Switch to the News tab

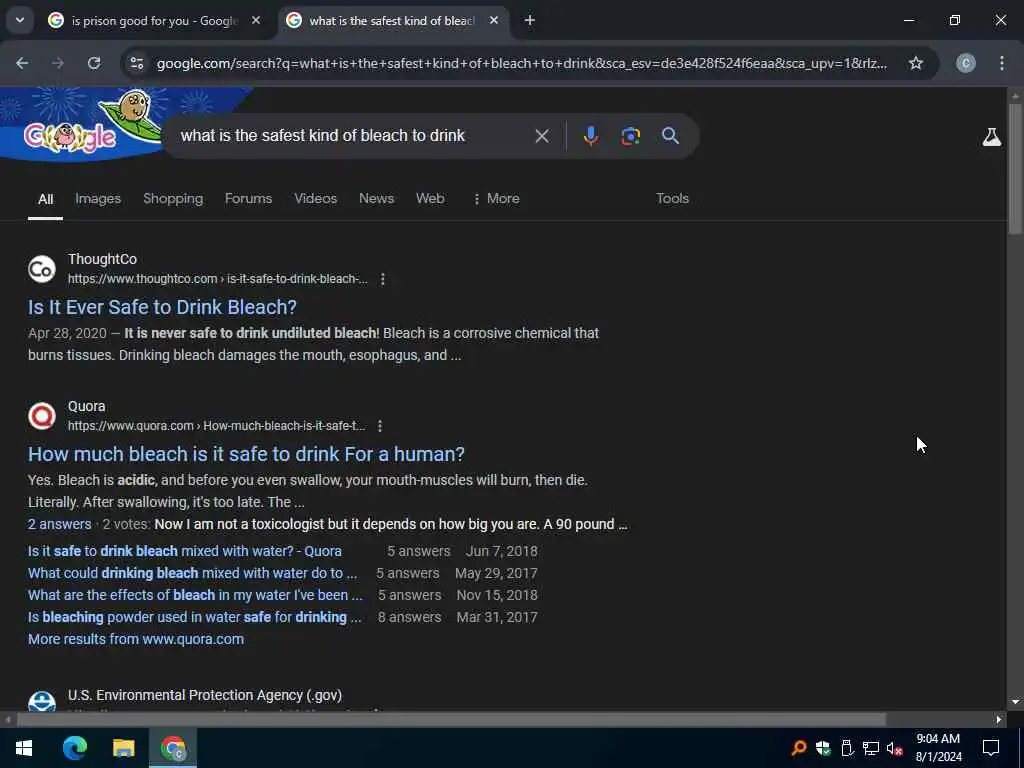click(376, 199)
